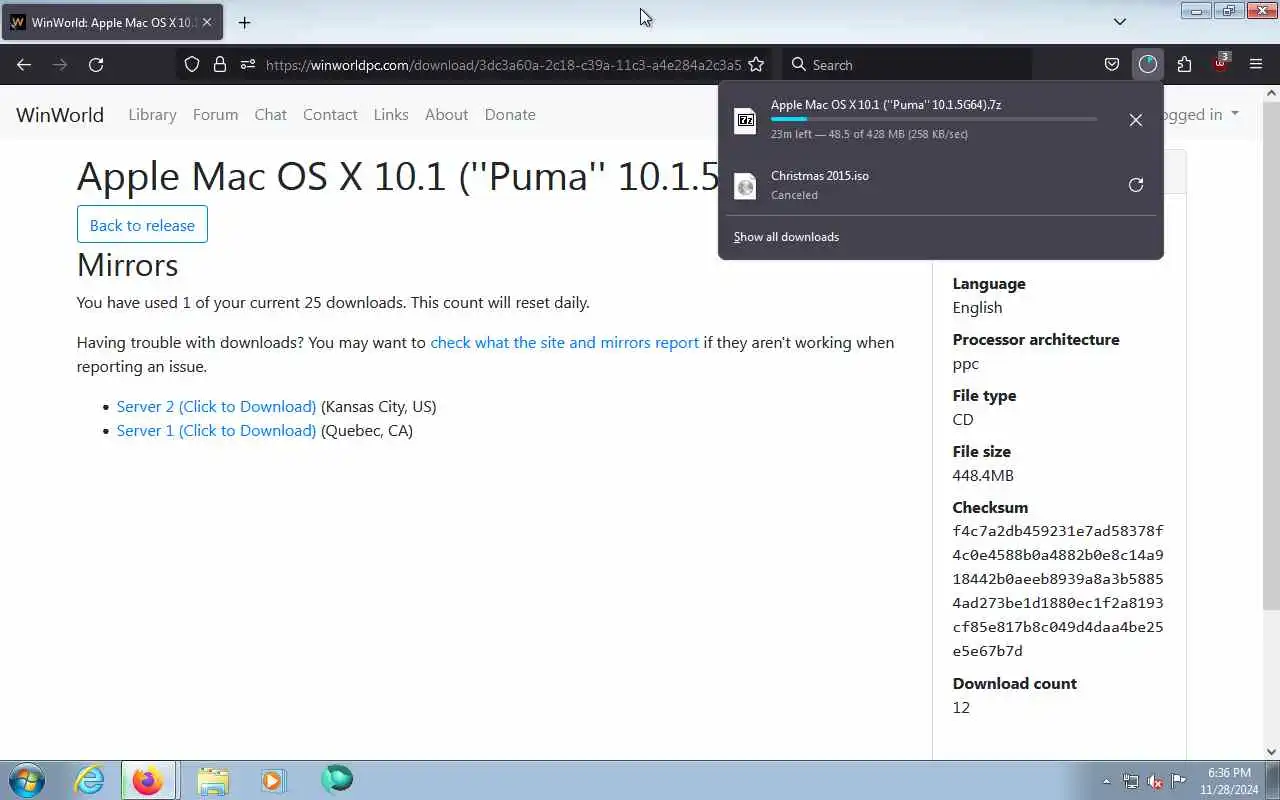Open Windows Media Player from taskbar
This screenshot has width=1280, height=800.
coord(273,780)
